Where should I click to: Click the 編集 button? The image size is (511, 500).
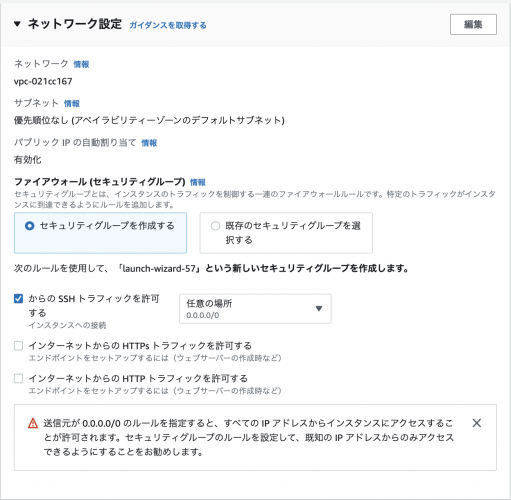coord(473,24)
